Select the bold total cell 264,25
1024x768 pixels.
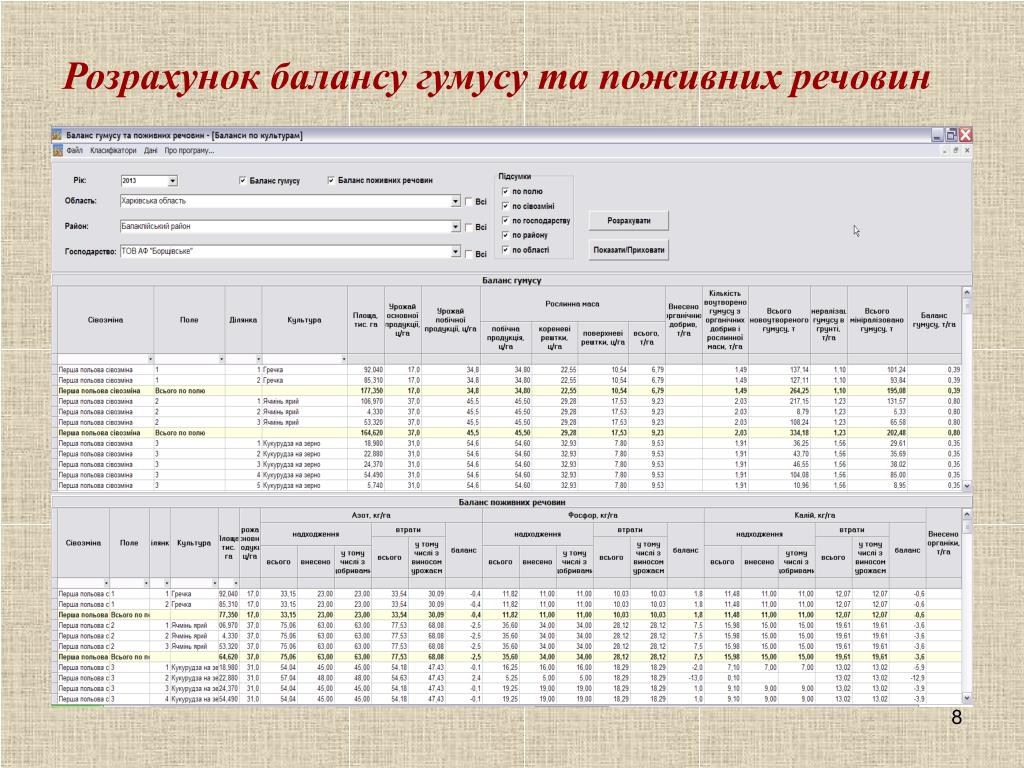click(779, 391)
